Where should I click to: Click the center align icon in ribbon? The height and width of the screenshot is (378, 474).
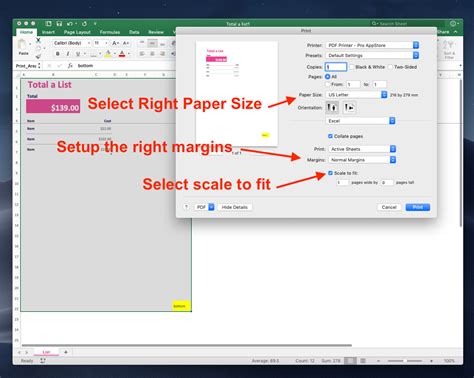(152, 54)
